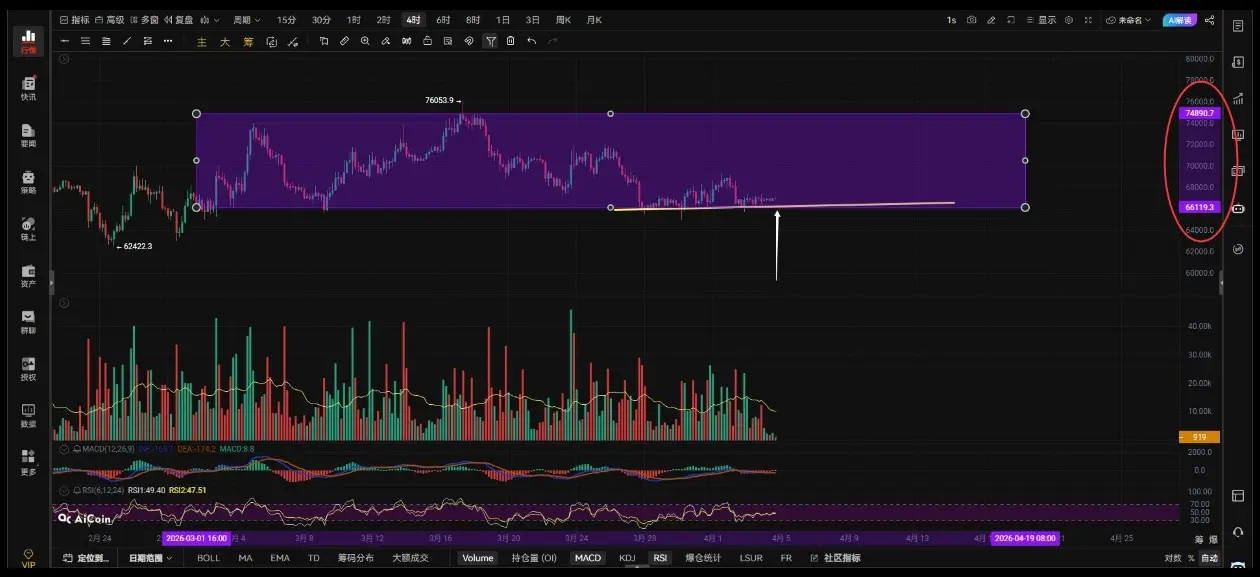This screenshot has height=577, width=1260.
Task: Select the 15分 timeframe tab
Action: click(286, 20)
